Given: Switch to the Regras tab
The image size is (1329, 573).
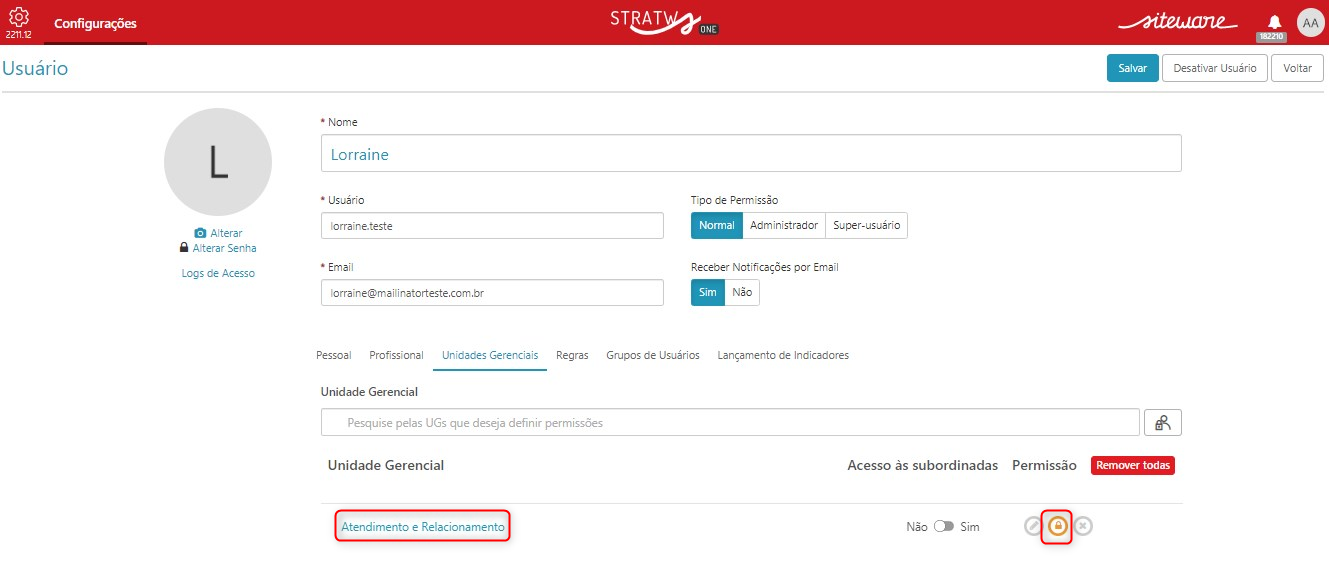Looking at the screenshot, I should coord(572,355).
